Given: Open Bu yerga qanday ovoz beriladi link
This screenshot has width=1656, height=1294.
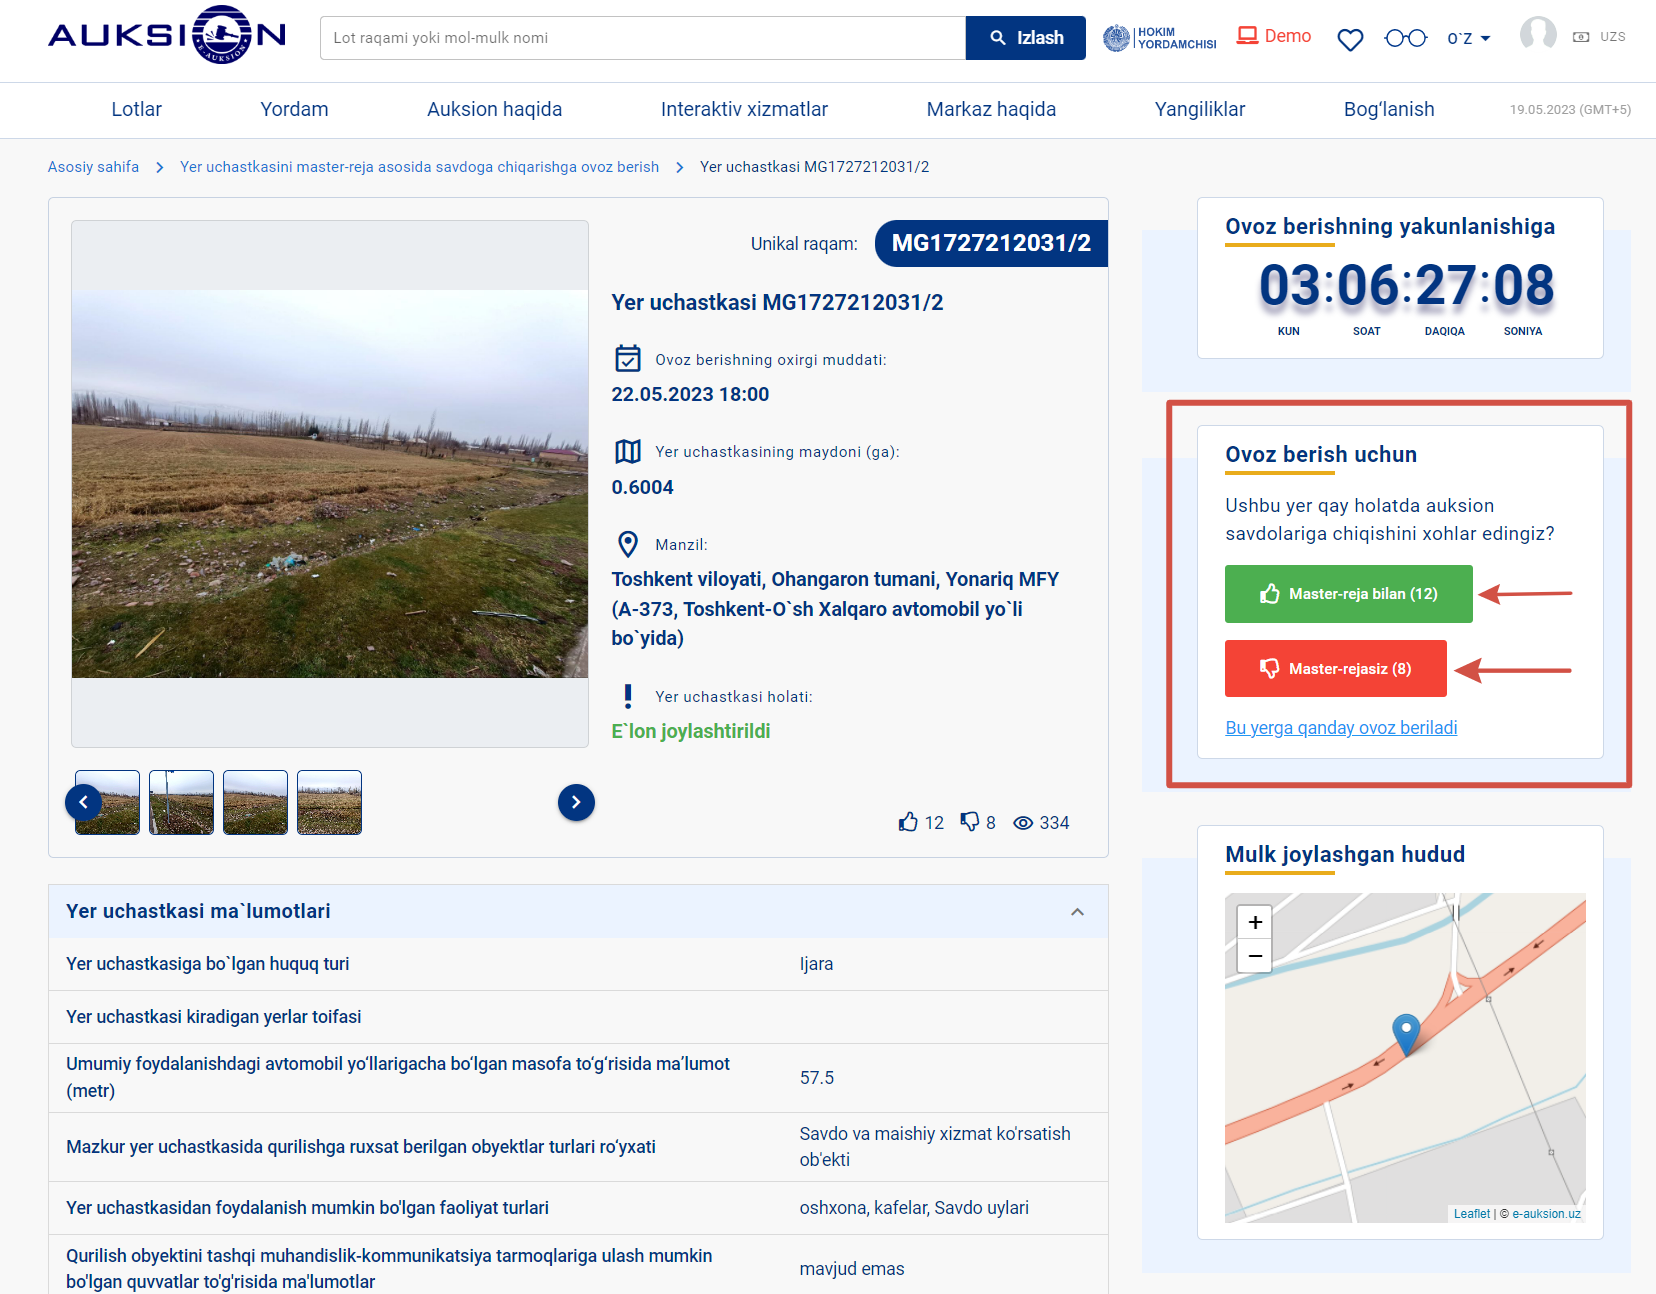Looking at the screenshot, I should coord(1341,728).
